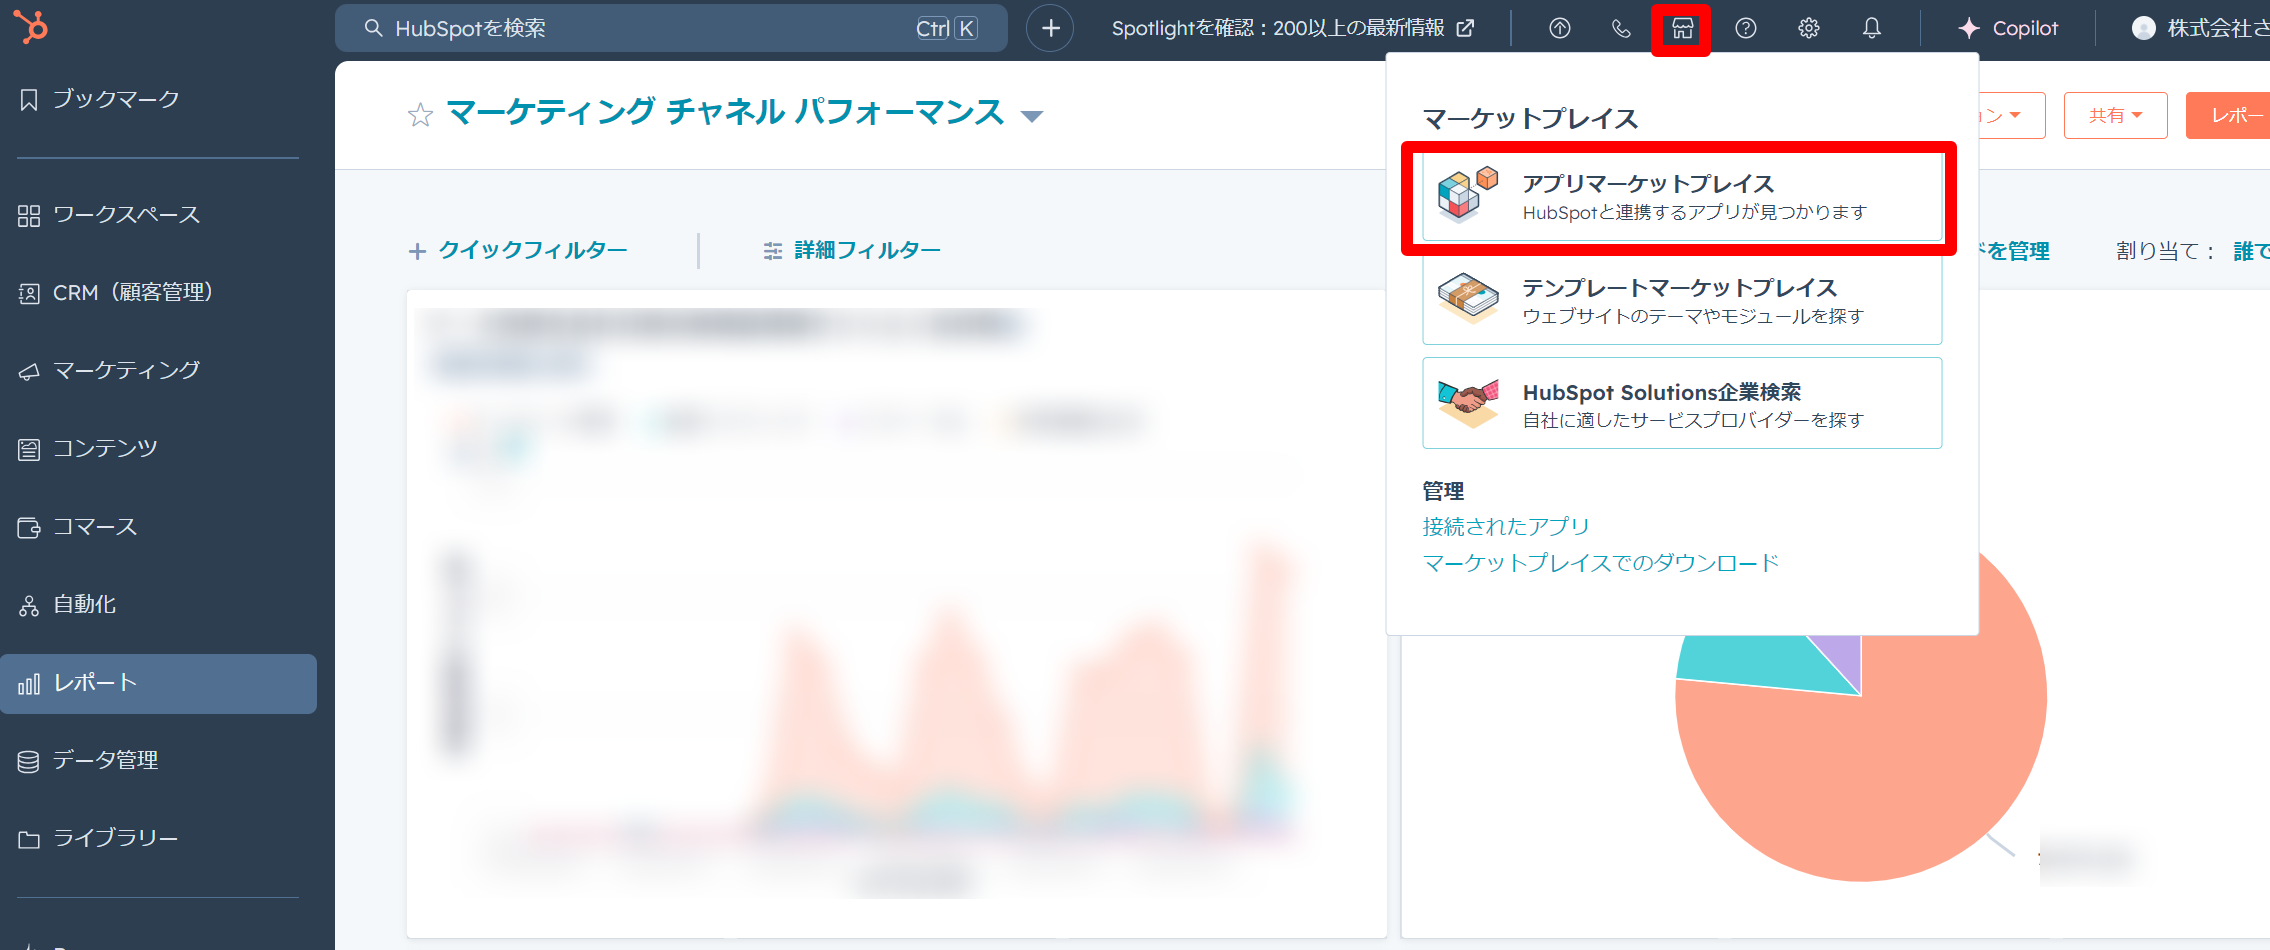Open the テンプレートマーケットプレイス card
The height and width of the screenshot is (950, 2270).
pos(1682,300)
